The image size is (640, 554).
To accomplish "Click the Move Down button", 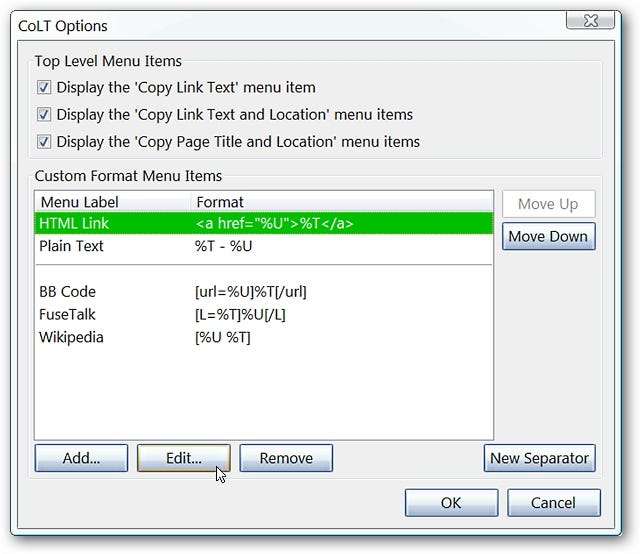I will (549, 236).
